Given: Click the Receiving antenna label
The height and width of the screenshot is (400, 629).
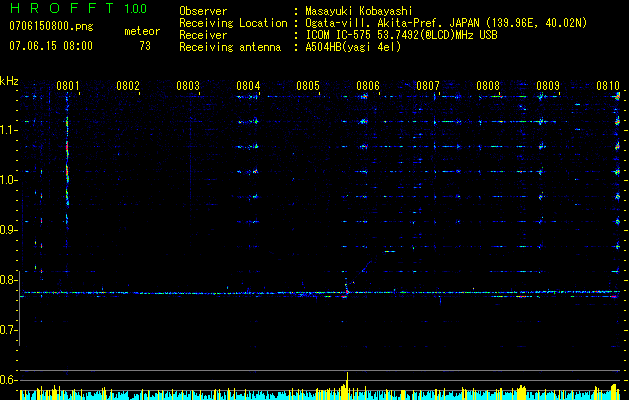Looking at the screenshot, I should [230, 47].
